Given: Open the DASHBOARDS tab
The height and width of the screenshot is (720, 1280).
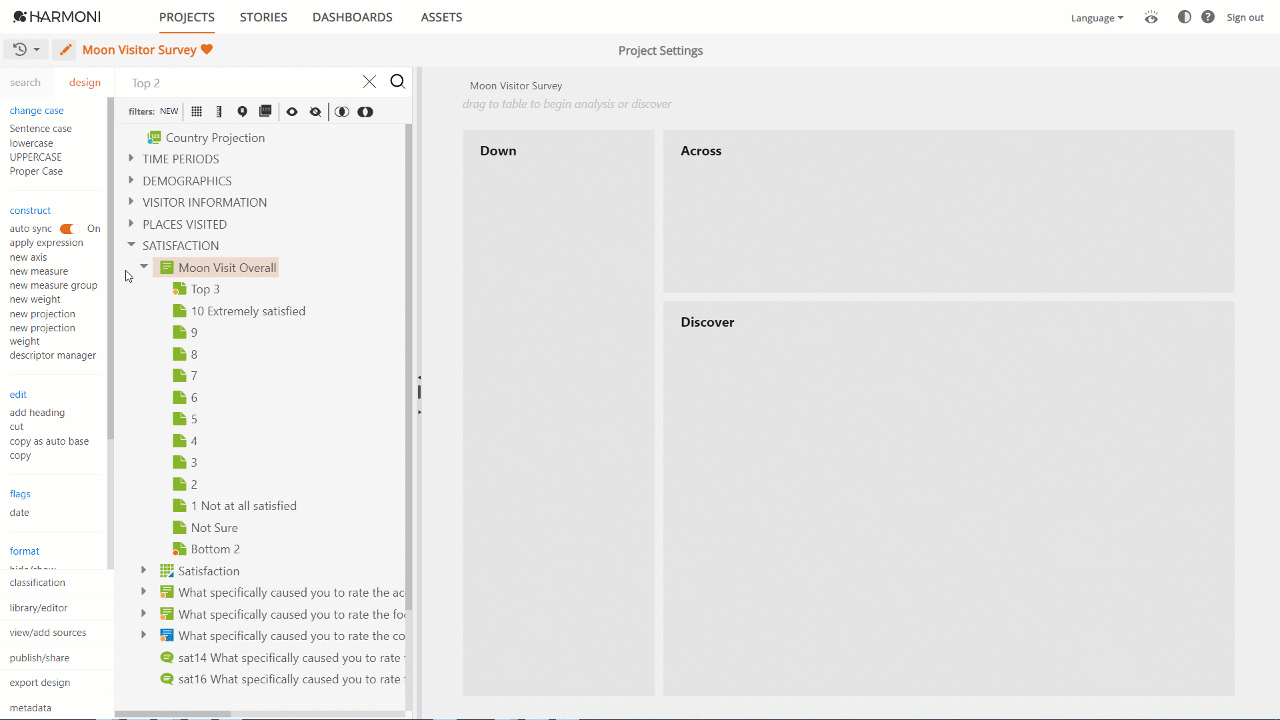Looking at the screenshot, I should pos(352,17).
